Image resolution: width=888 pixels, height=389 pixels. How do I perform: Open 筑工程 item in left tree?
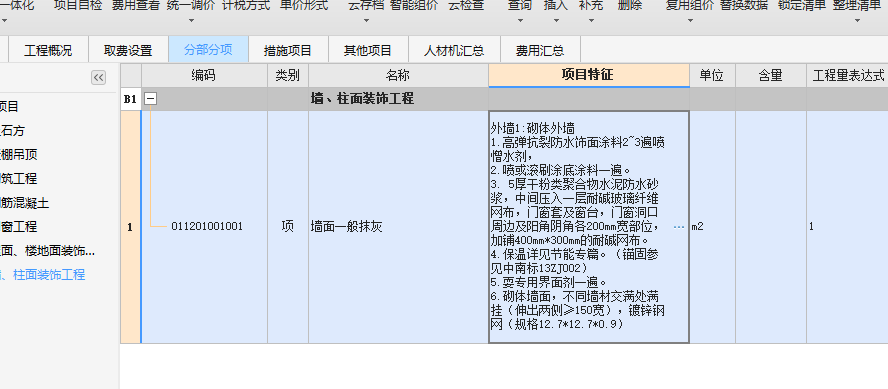click(x=19, y=179)
